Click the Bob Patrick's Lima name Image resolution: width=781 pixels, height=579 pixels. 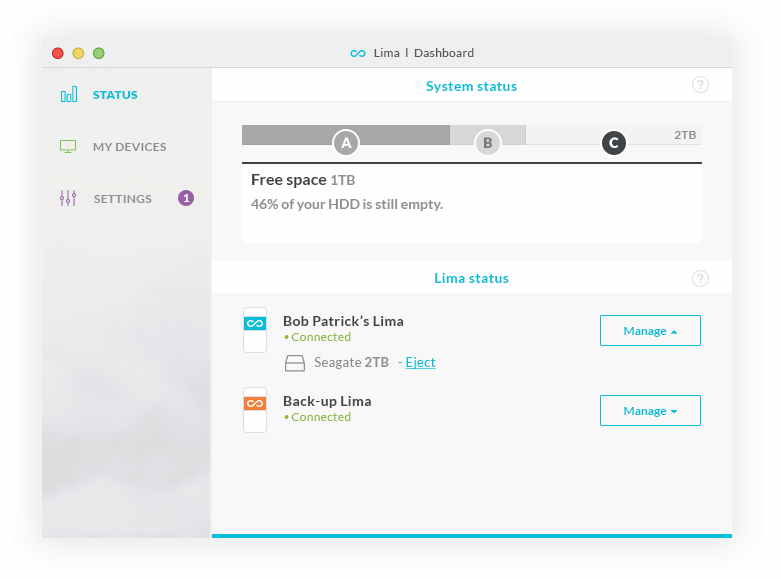(343, 321)
